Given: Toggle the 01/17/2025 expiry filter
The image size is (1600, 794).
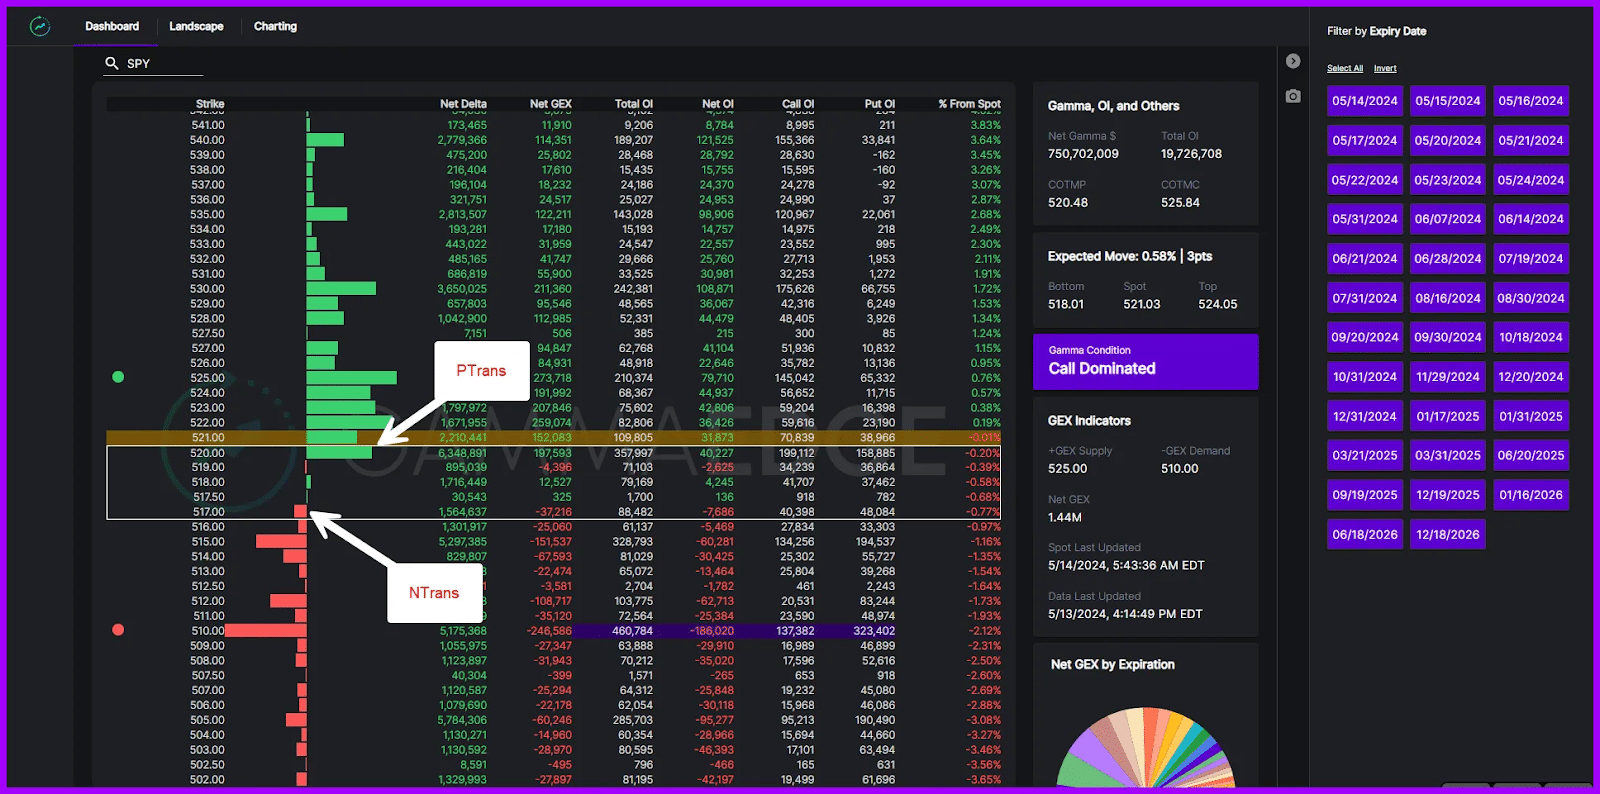Looking at the screenshot, I should [x=1447, y=417].
